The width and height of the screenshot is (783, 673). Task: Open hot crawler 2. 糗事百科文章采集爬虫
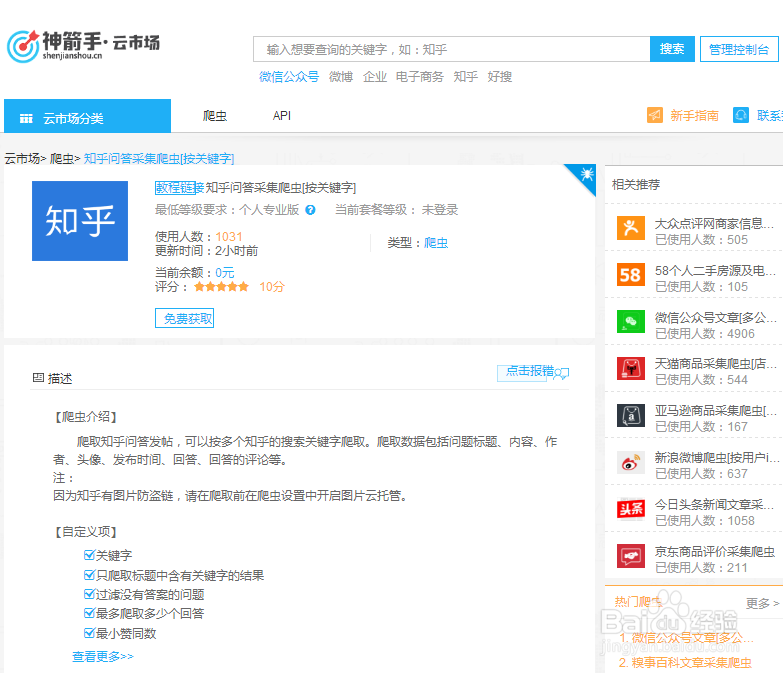point(685,663)
